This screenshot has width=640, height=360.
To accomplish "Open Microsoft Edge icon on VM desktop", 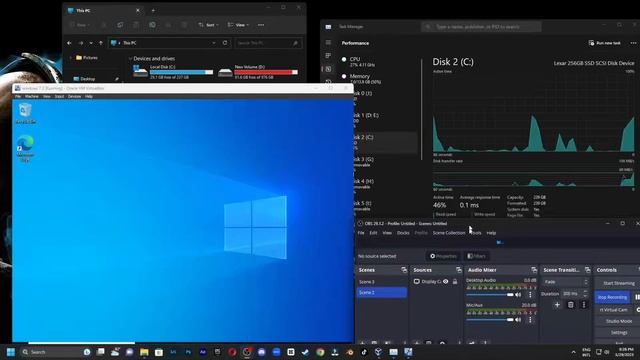I will [25, 149].
